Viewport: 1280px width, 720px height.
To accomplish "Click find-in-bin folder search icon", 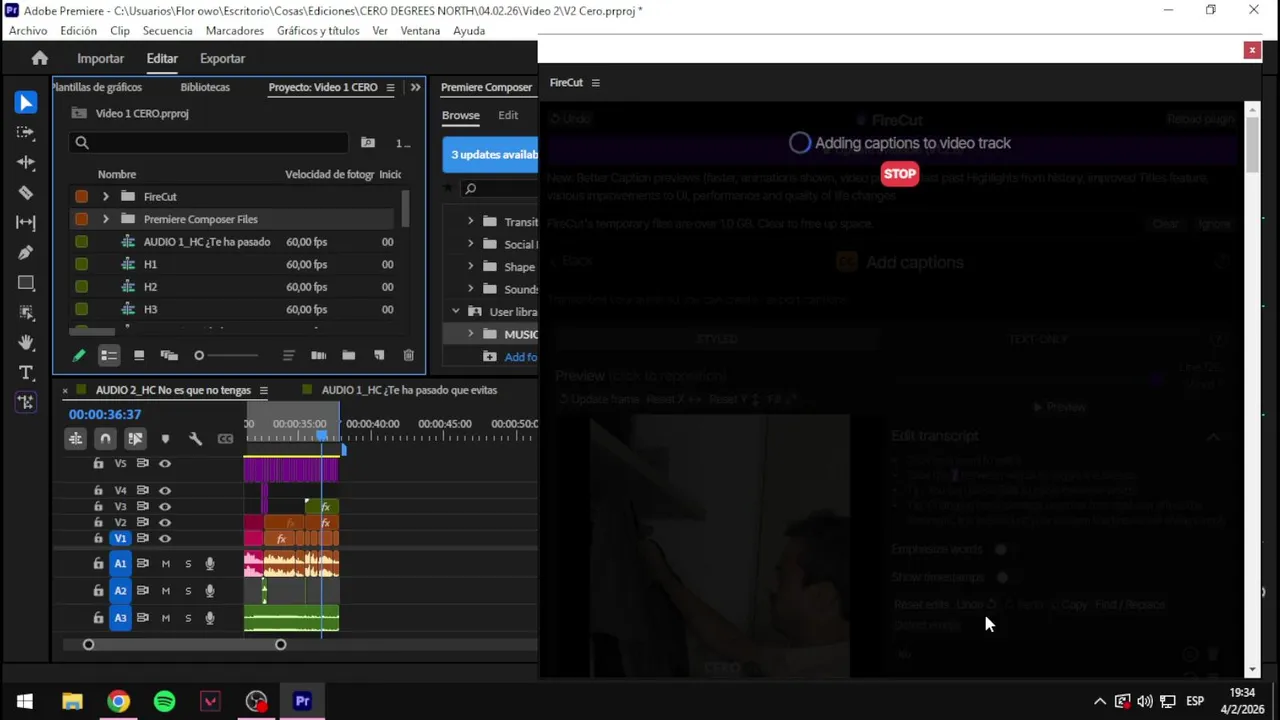I will coord(368,142).
